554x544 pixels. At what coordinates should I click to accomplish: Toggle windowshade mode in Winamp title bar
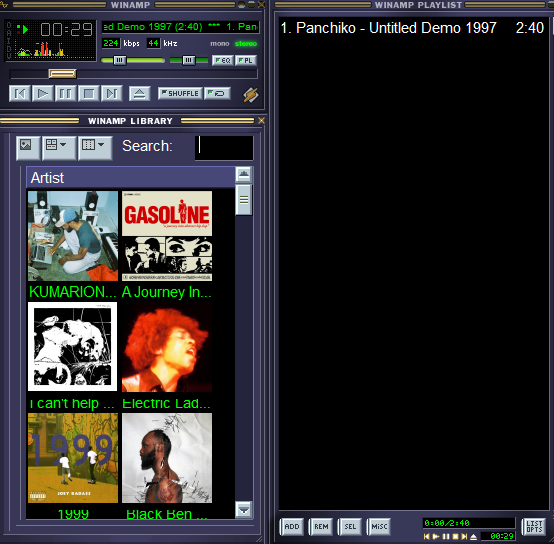(x=252, y=5)
